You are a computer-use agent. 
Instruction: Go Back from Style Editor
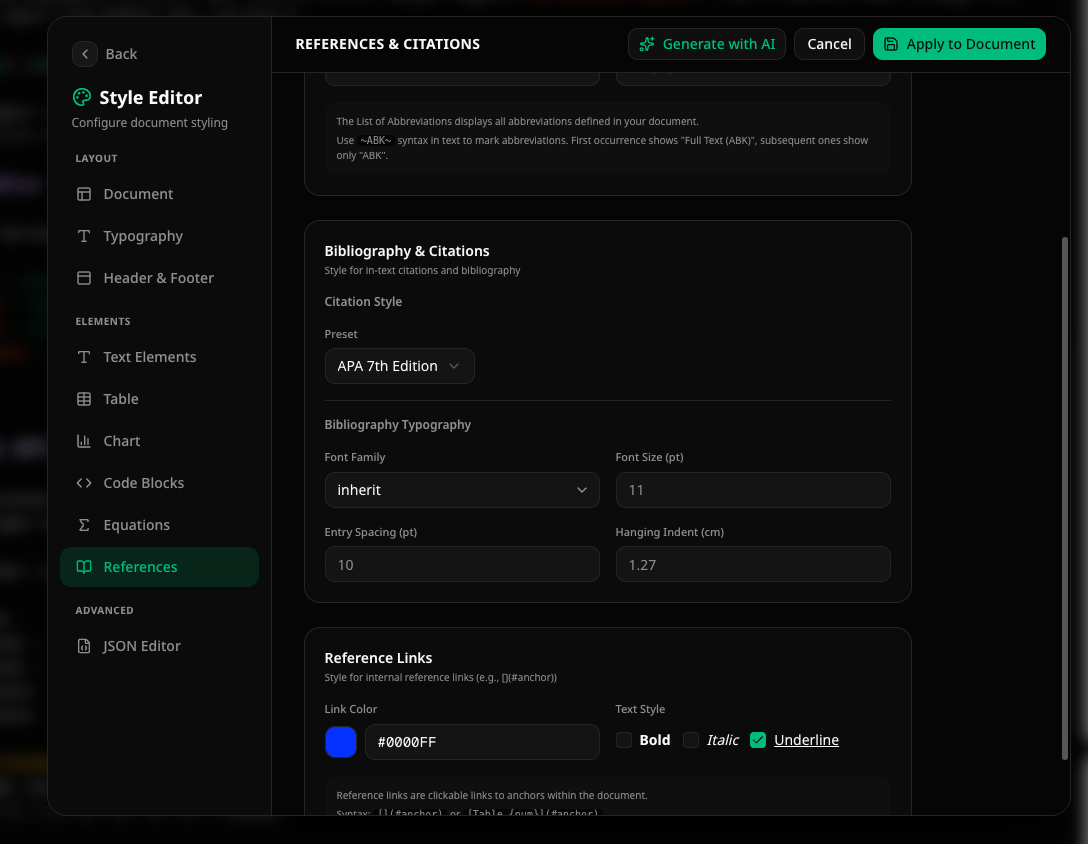[x=105, y=54]
